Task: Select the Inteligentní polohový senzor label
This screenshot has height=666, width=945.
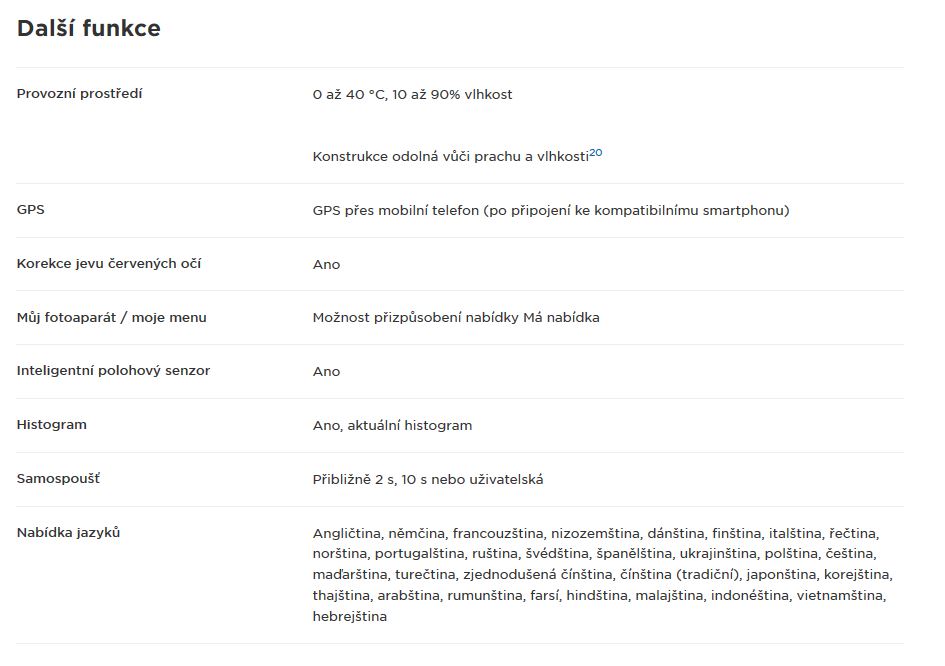Action: 113,370
